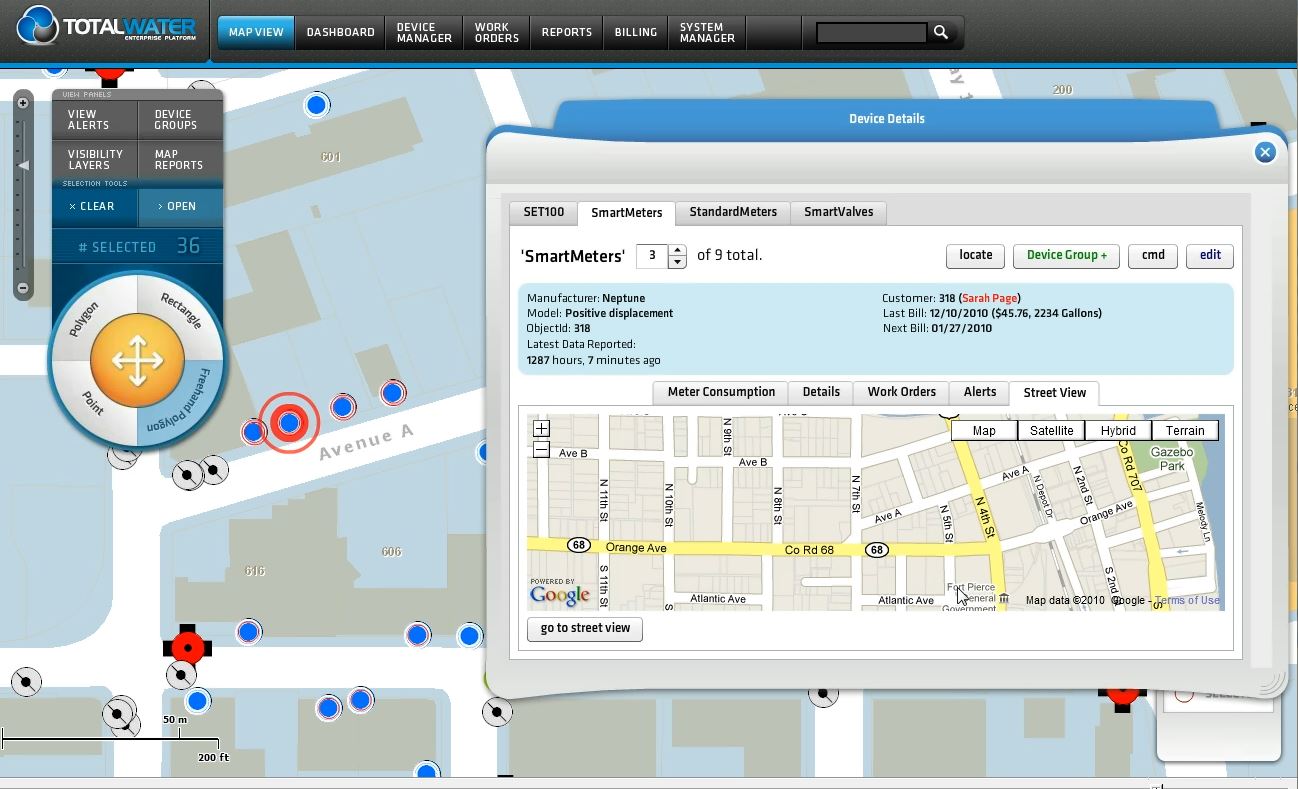The width and height of the screenshot is (1298, 789).
Task: Switch street map to Terrain
Action: click(x=1185, y=431)
